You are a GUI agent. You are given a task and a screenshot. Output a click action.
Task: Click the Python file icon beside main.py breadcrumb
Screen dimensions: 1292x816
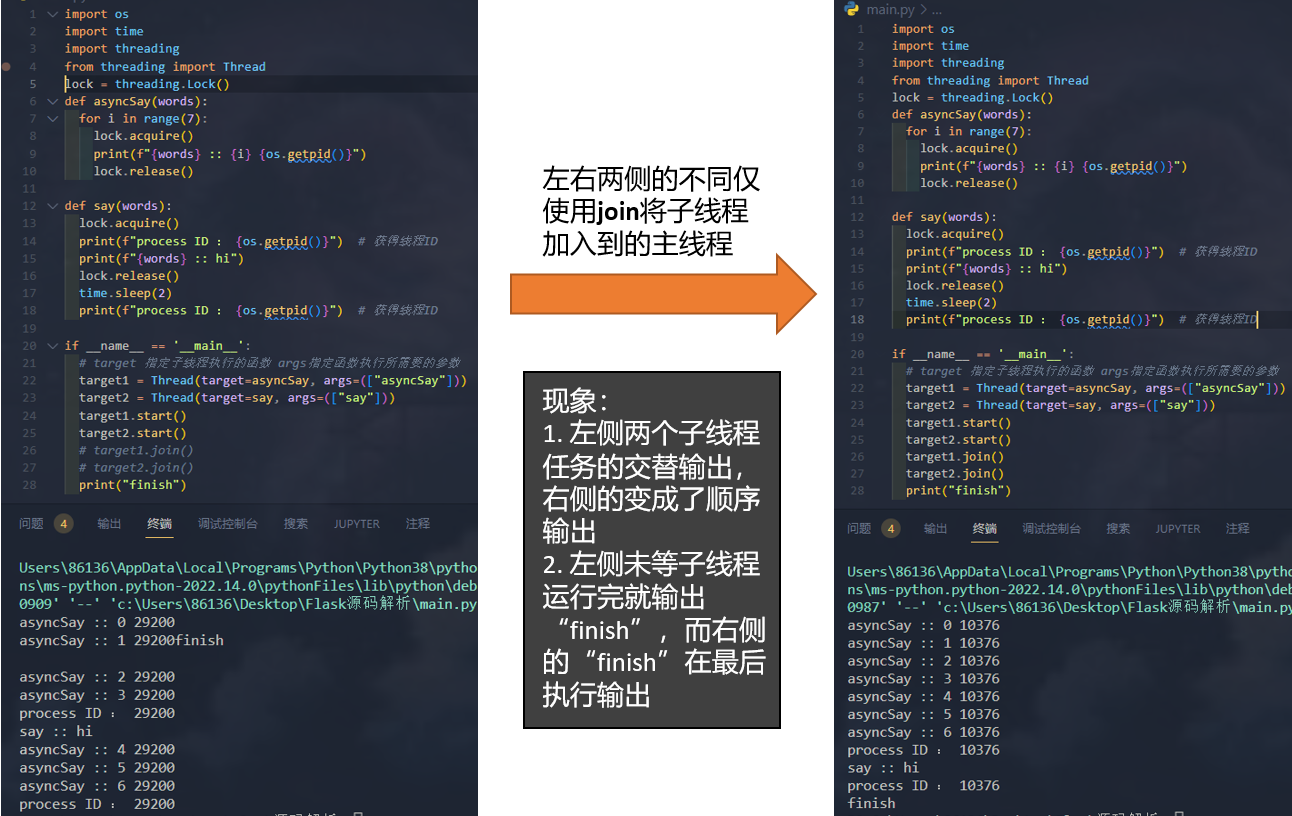point(852,9)
